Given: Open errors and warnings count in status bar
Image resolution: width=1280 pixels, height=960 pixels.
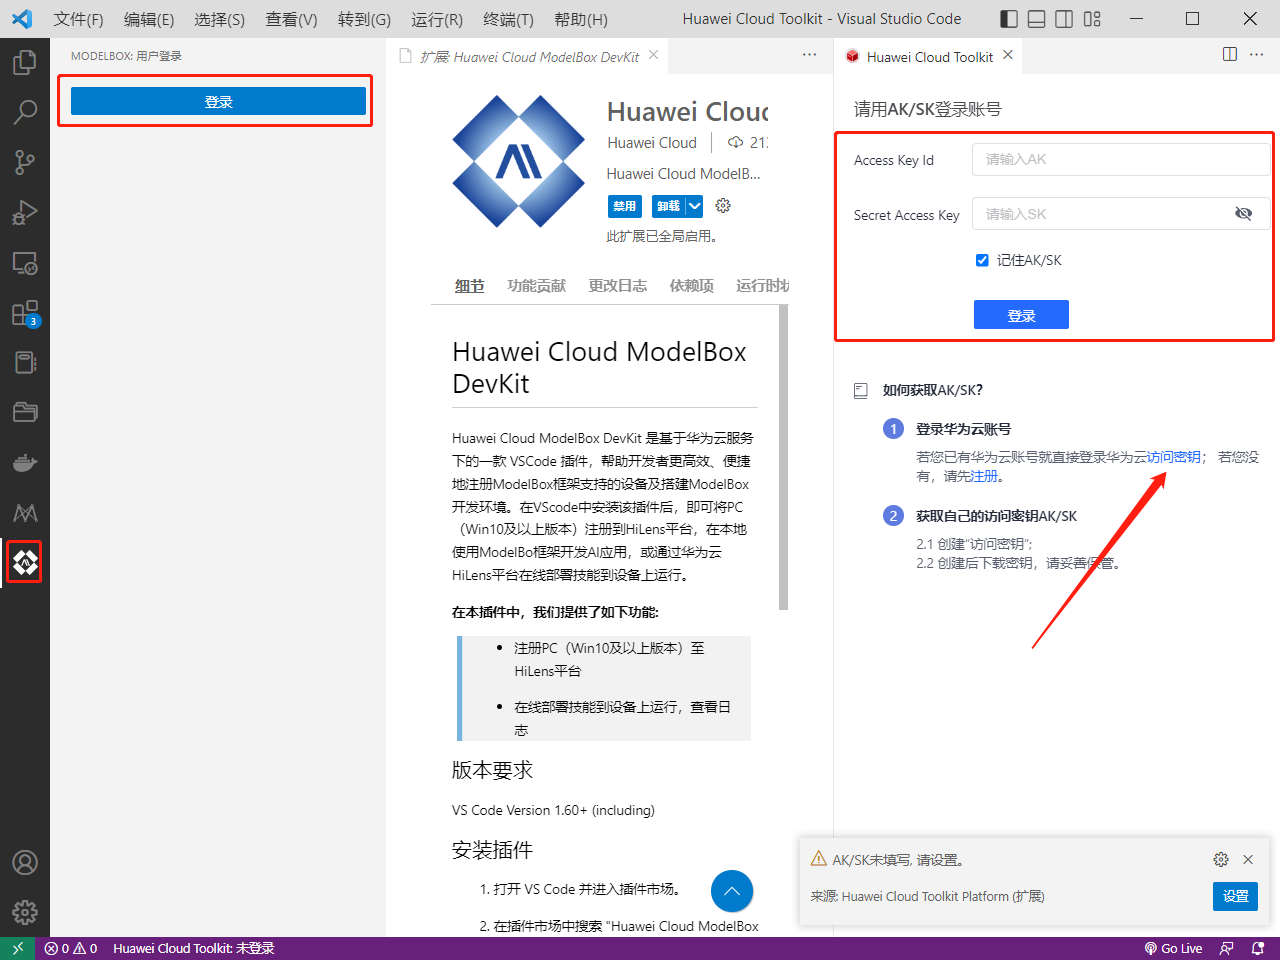Looking at the screenshot, I should click(71, 948).
